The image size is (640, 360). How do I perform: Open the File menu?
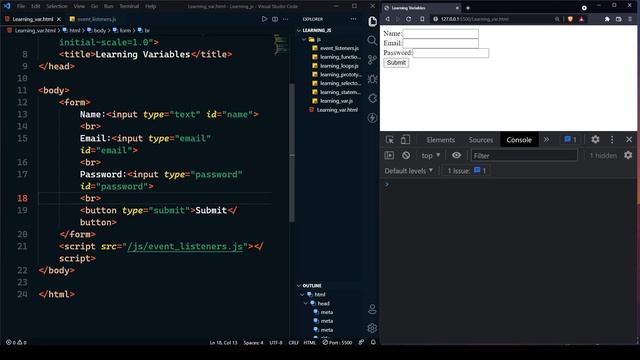pos(21,6)
